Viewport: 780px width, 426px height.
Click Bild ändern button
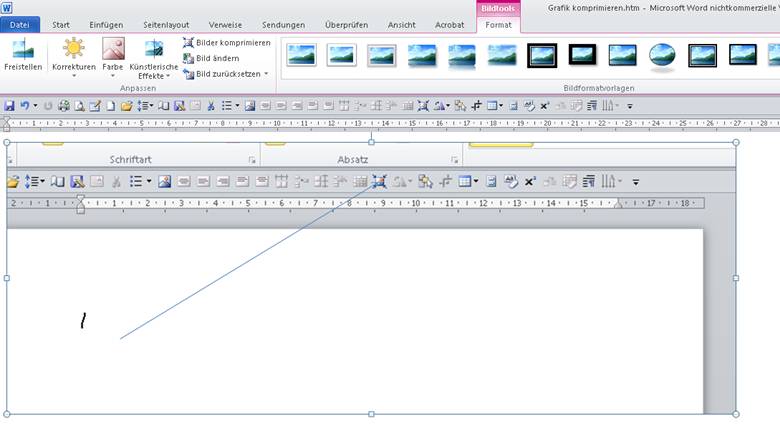click(211, 58)
